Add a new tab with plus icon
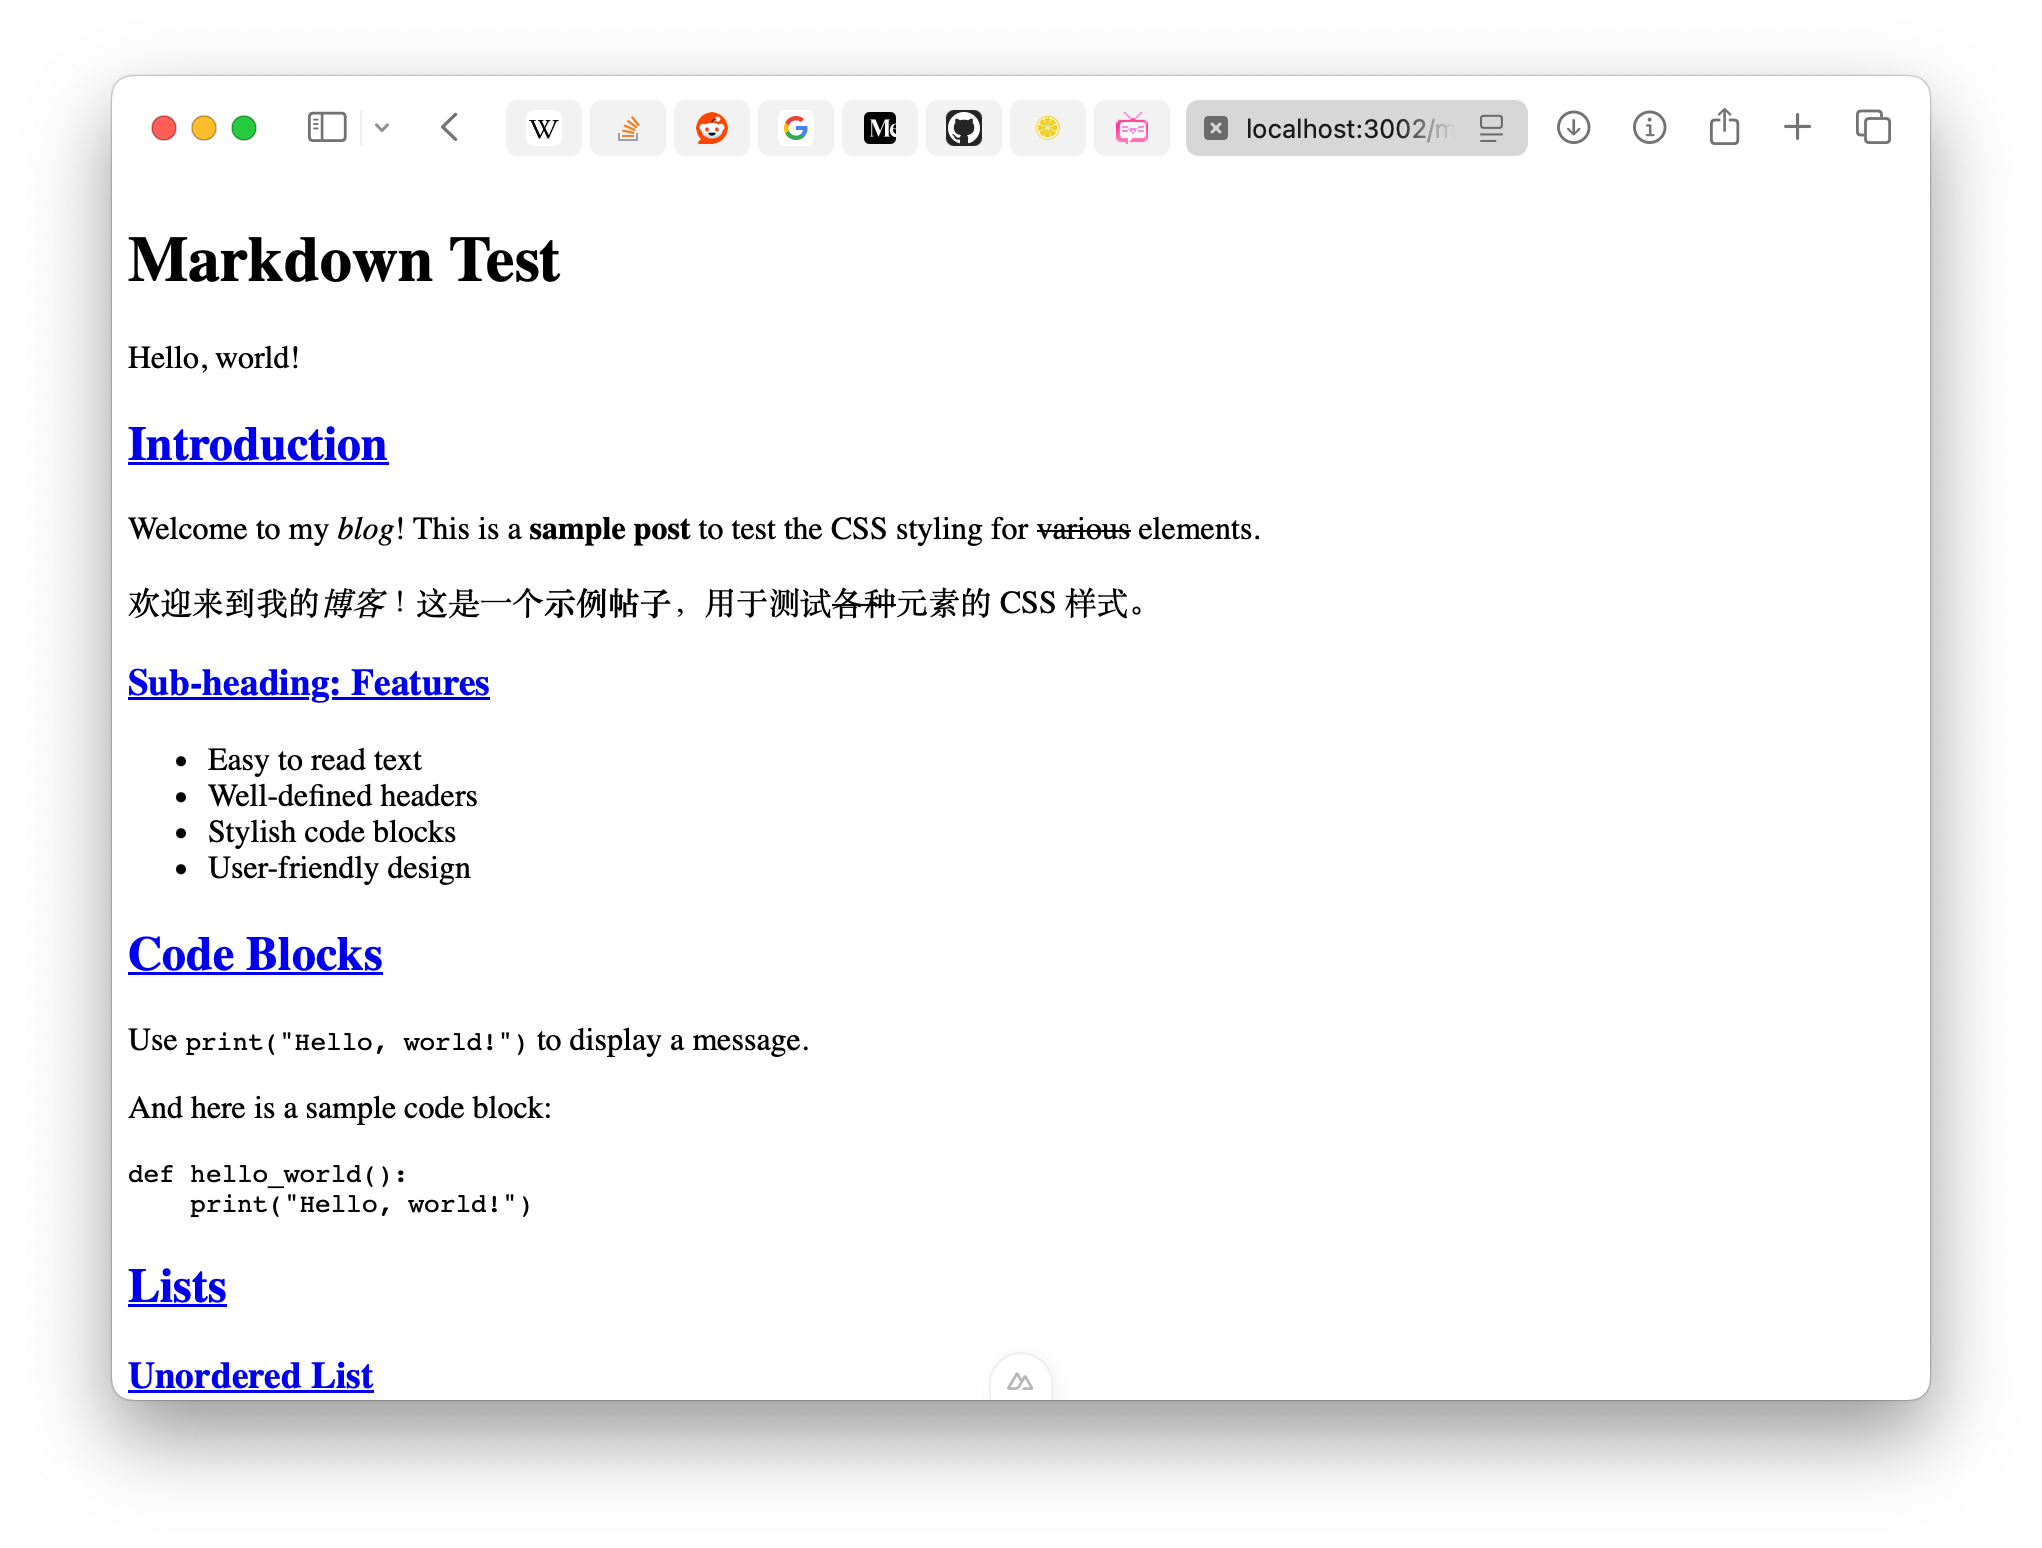 pyautogui.click(x=1798, y=127)
